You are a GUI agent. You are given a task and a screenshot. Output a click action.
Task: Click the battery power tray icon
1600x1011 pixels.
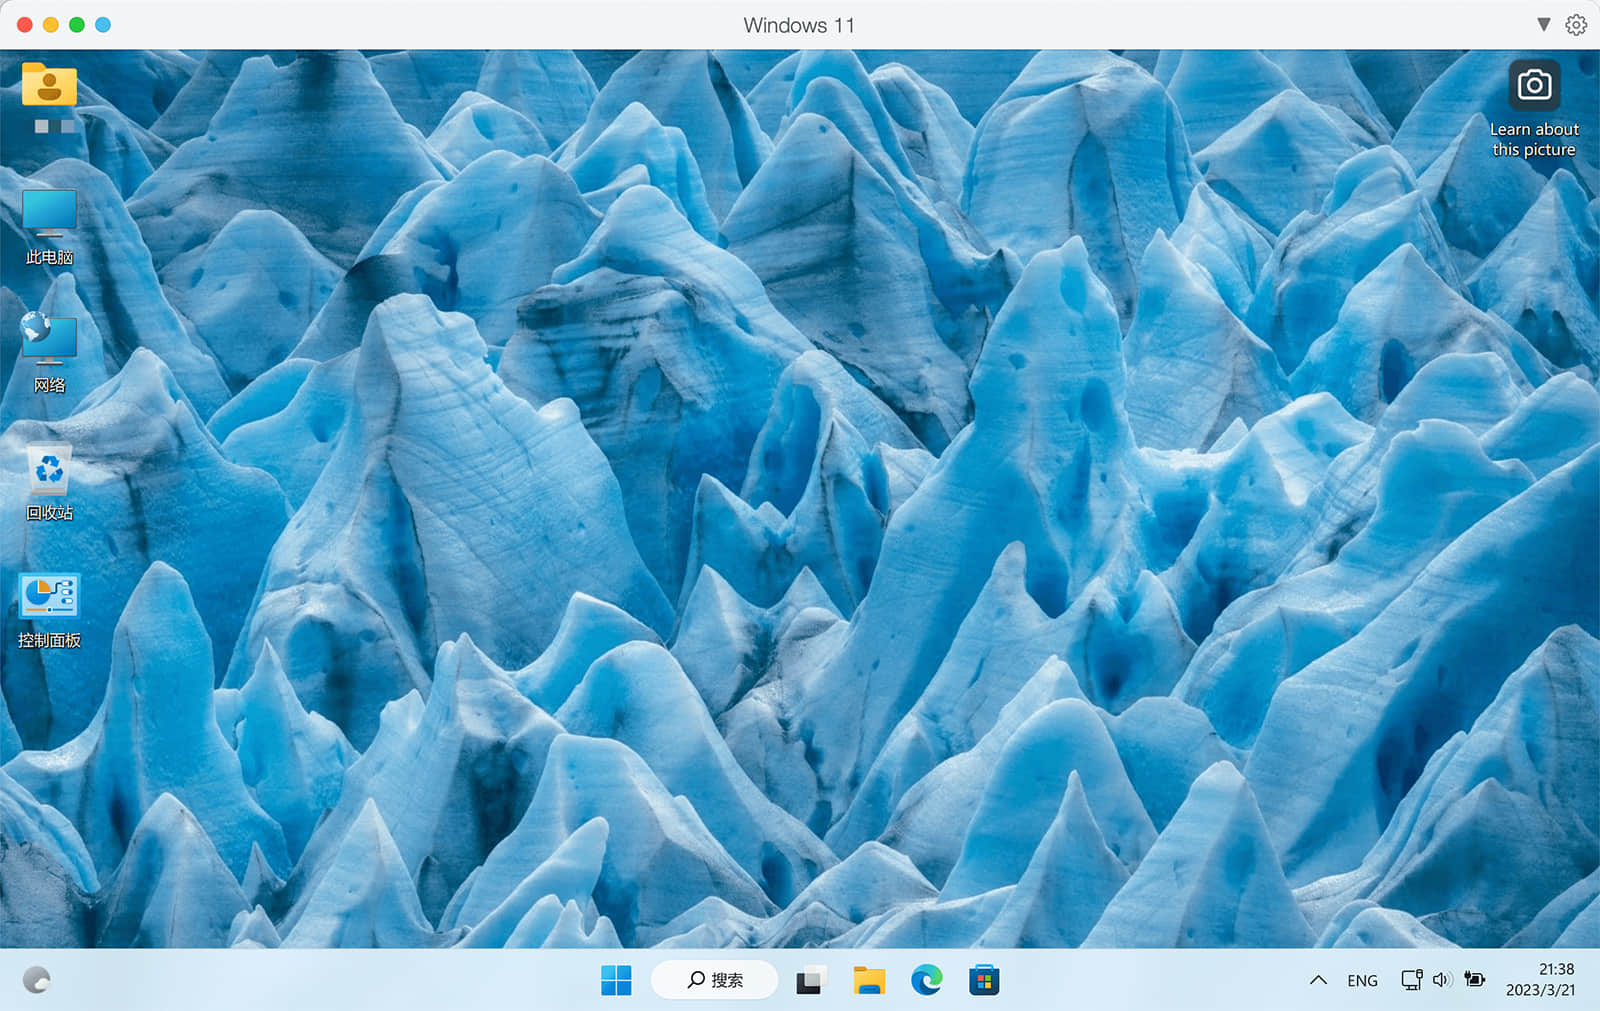click(1474, 980)
